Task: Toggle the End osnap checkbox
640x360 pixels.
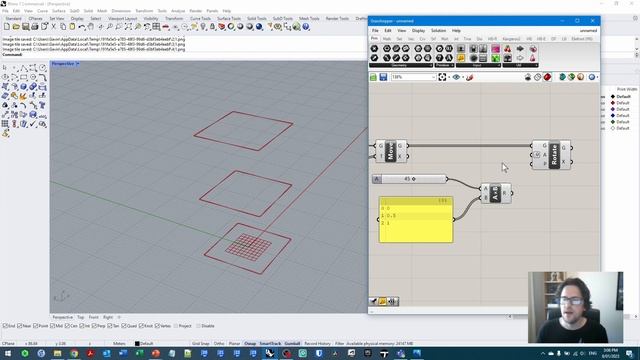Action: click(x=5, y=326)
